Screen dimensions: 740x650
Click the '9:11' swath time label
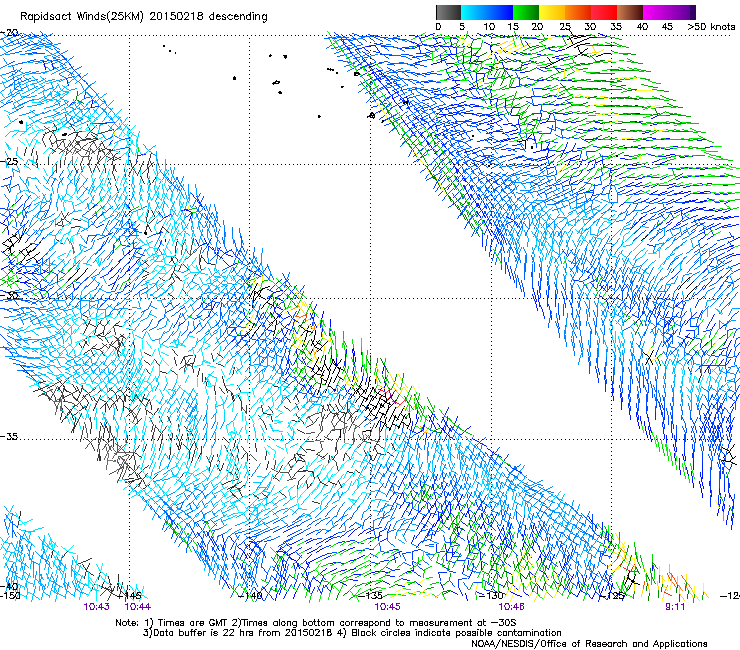tap(675, 607)
